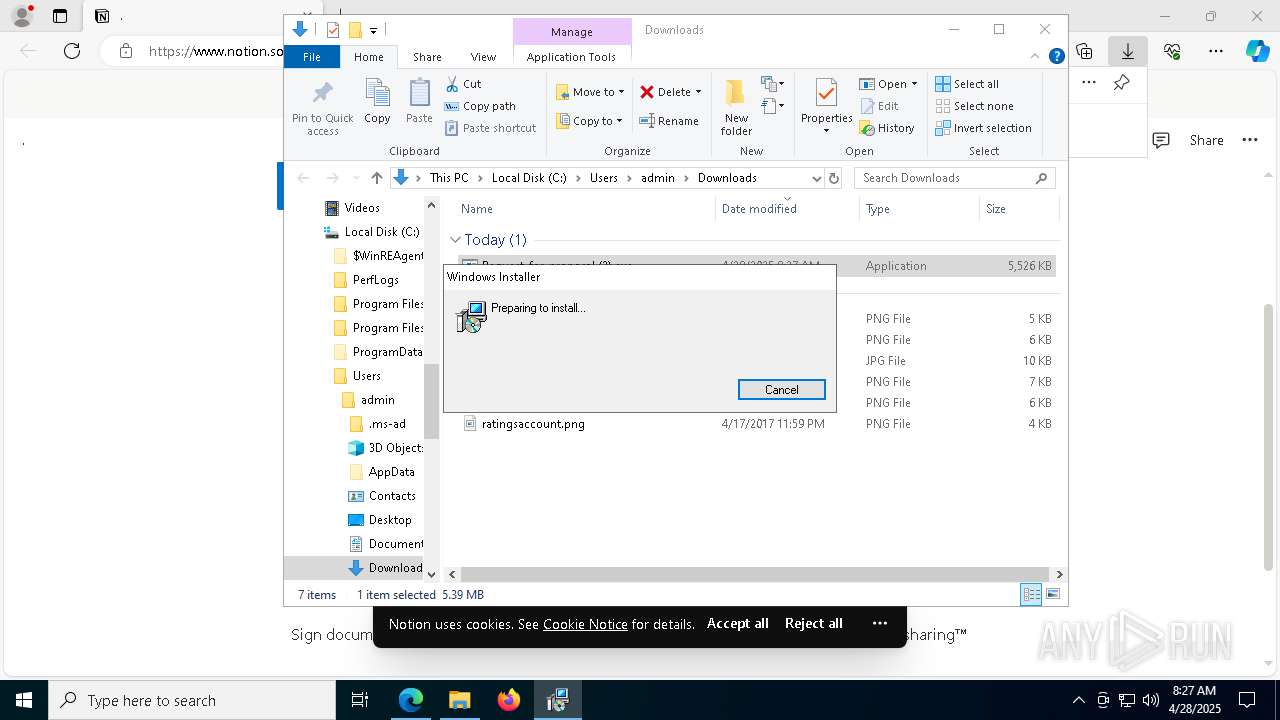This screenshot has height=720, width=1280.
Task: Click Windows Start button
Action: pyautogui.click(x=23, y=700)
